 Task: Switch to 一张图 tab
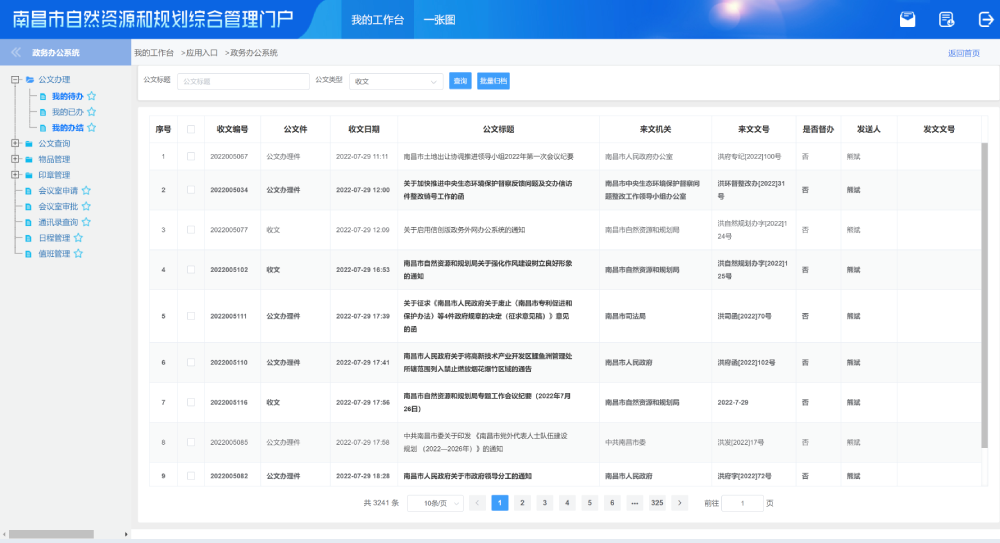click(439, 20)
